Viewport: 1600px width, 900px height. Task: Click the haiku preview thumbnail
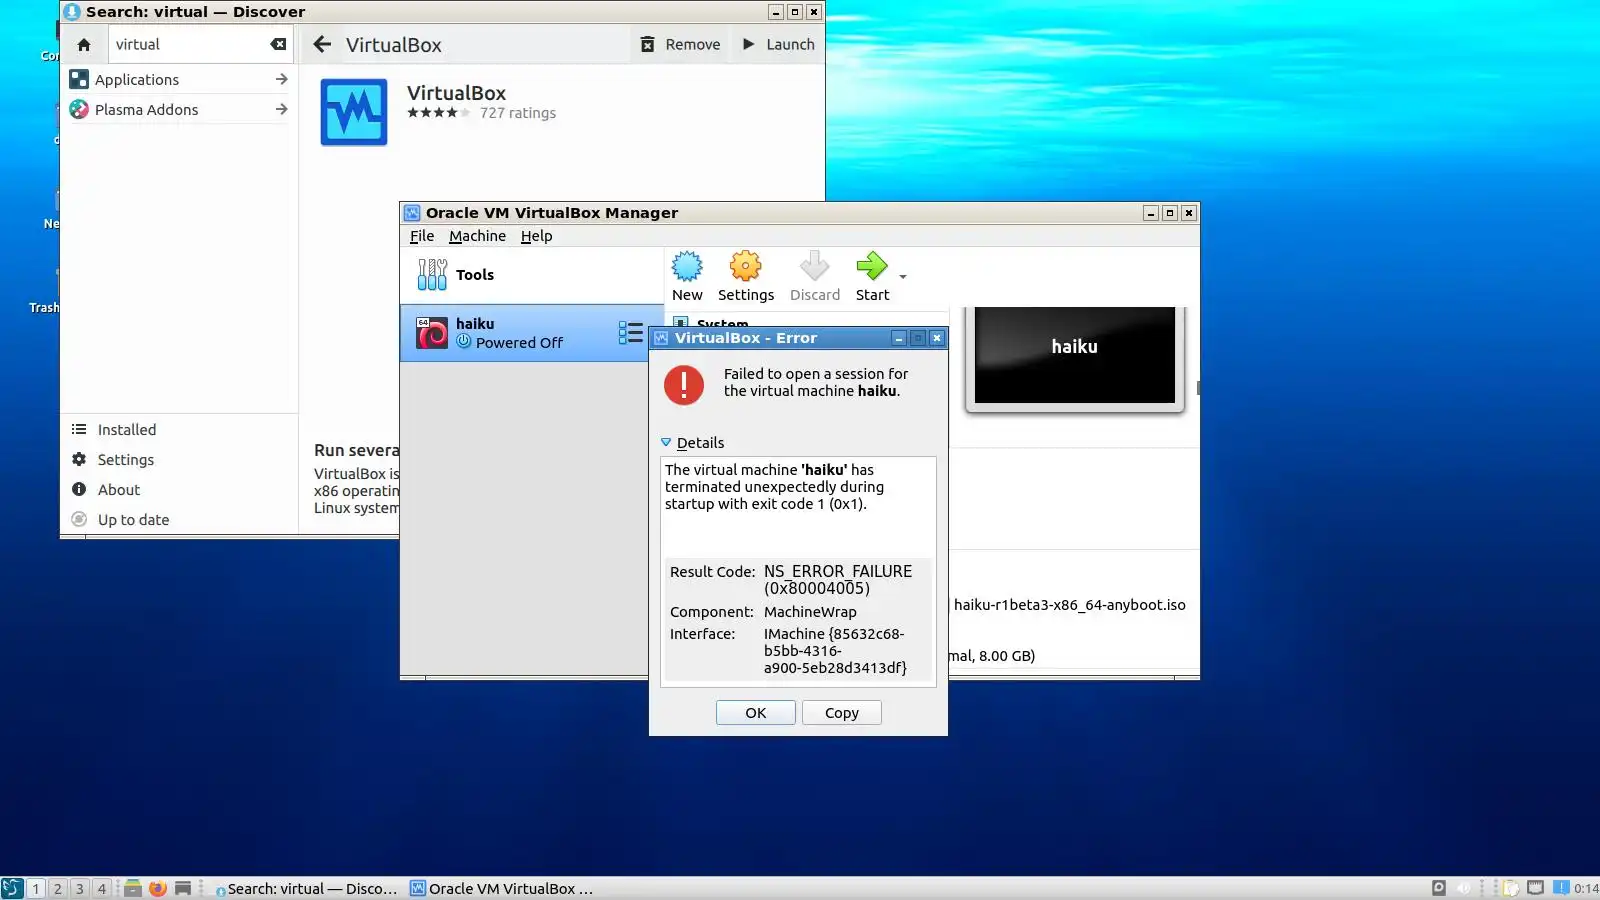1075,355
